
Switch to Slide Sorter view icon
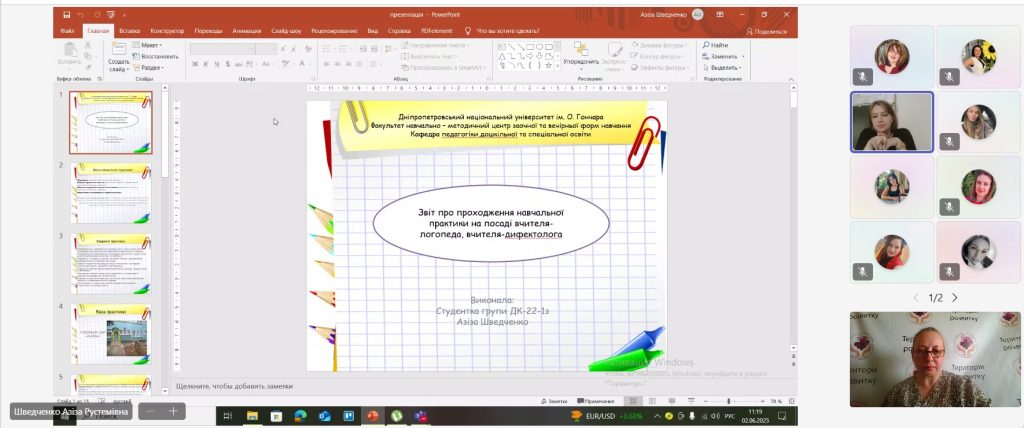click(x=652, y=401)
